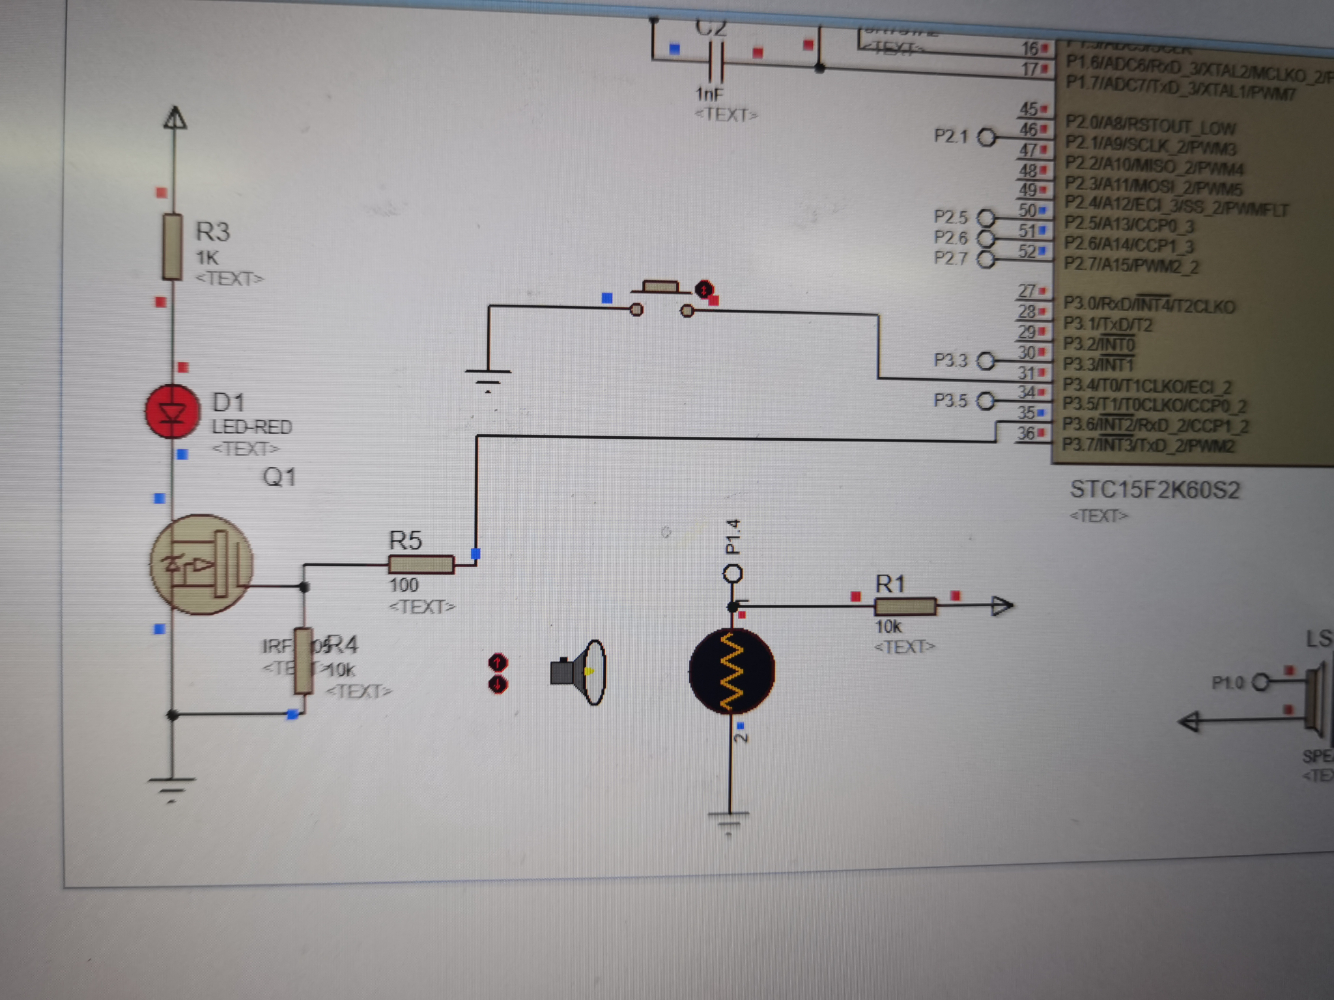1334x1000 pixels.
Task: Click the P3.7/INT3/TxD_2/PWM2 pin label
Action: click(1149, 445)
